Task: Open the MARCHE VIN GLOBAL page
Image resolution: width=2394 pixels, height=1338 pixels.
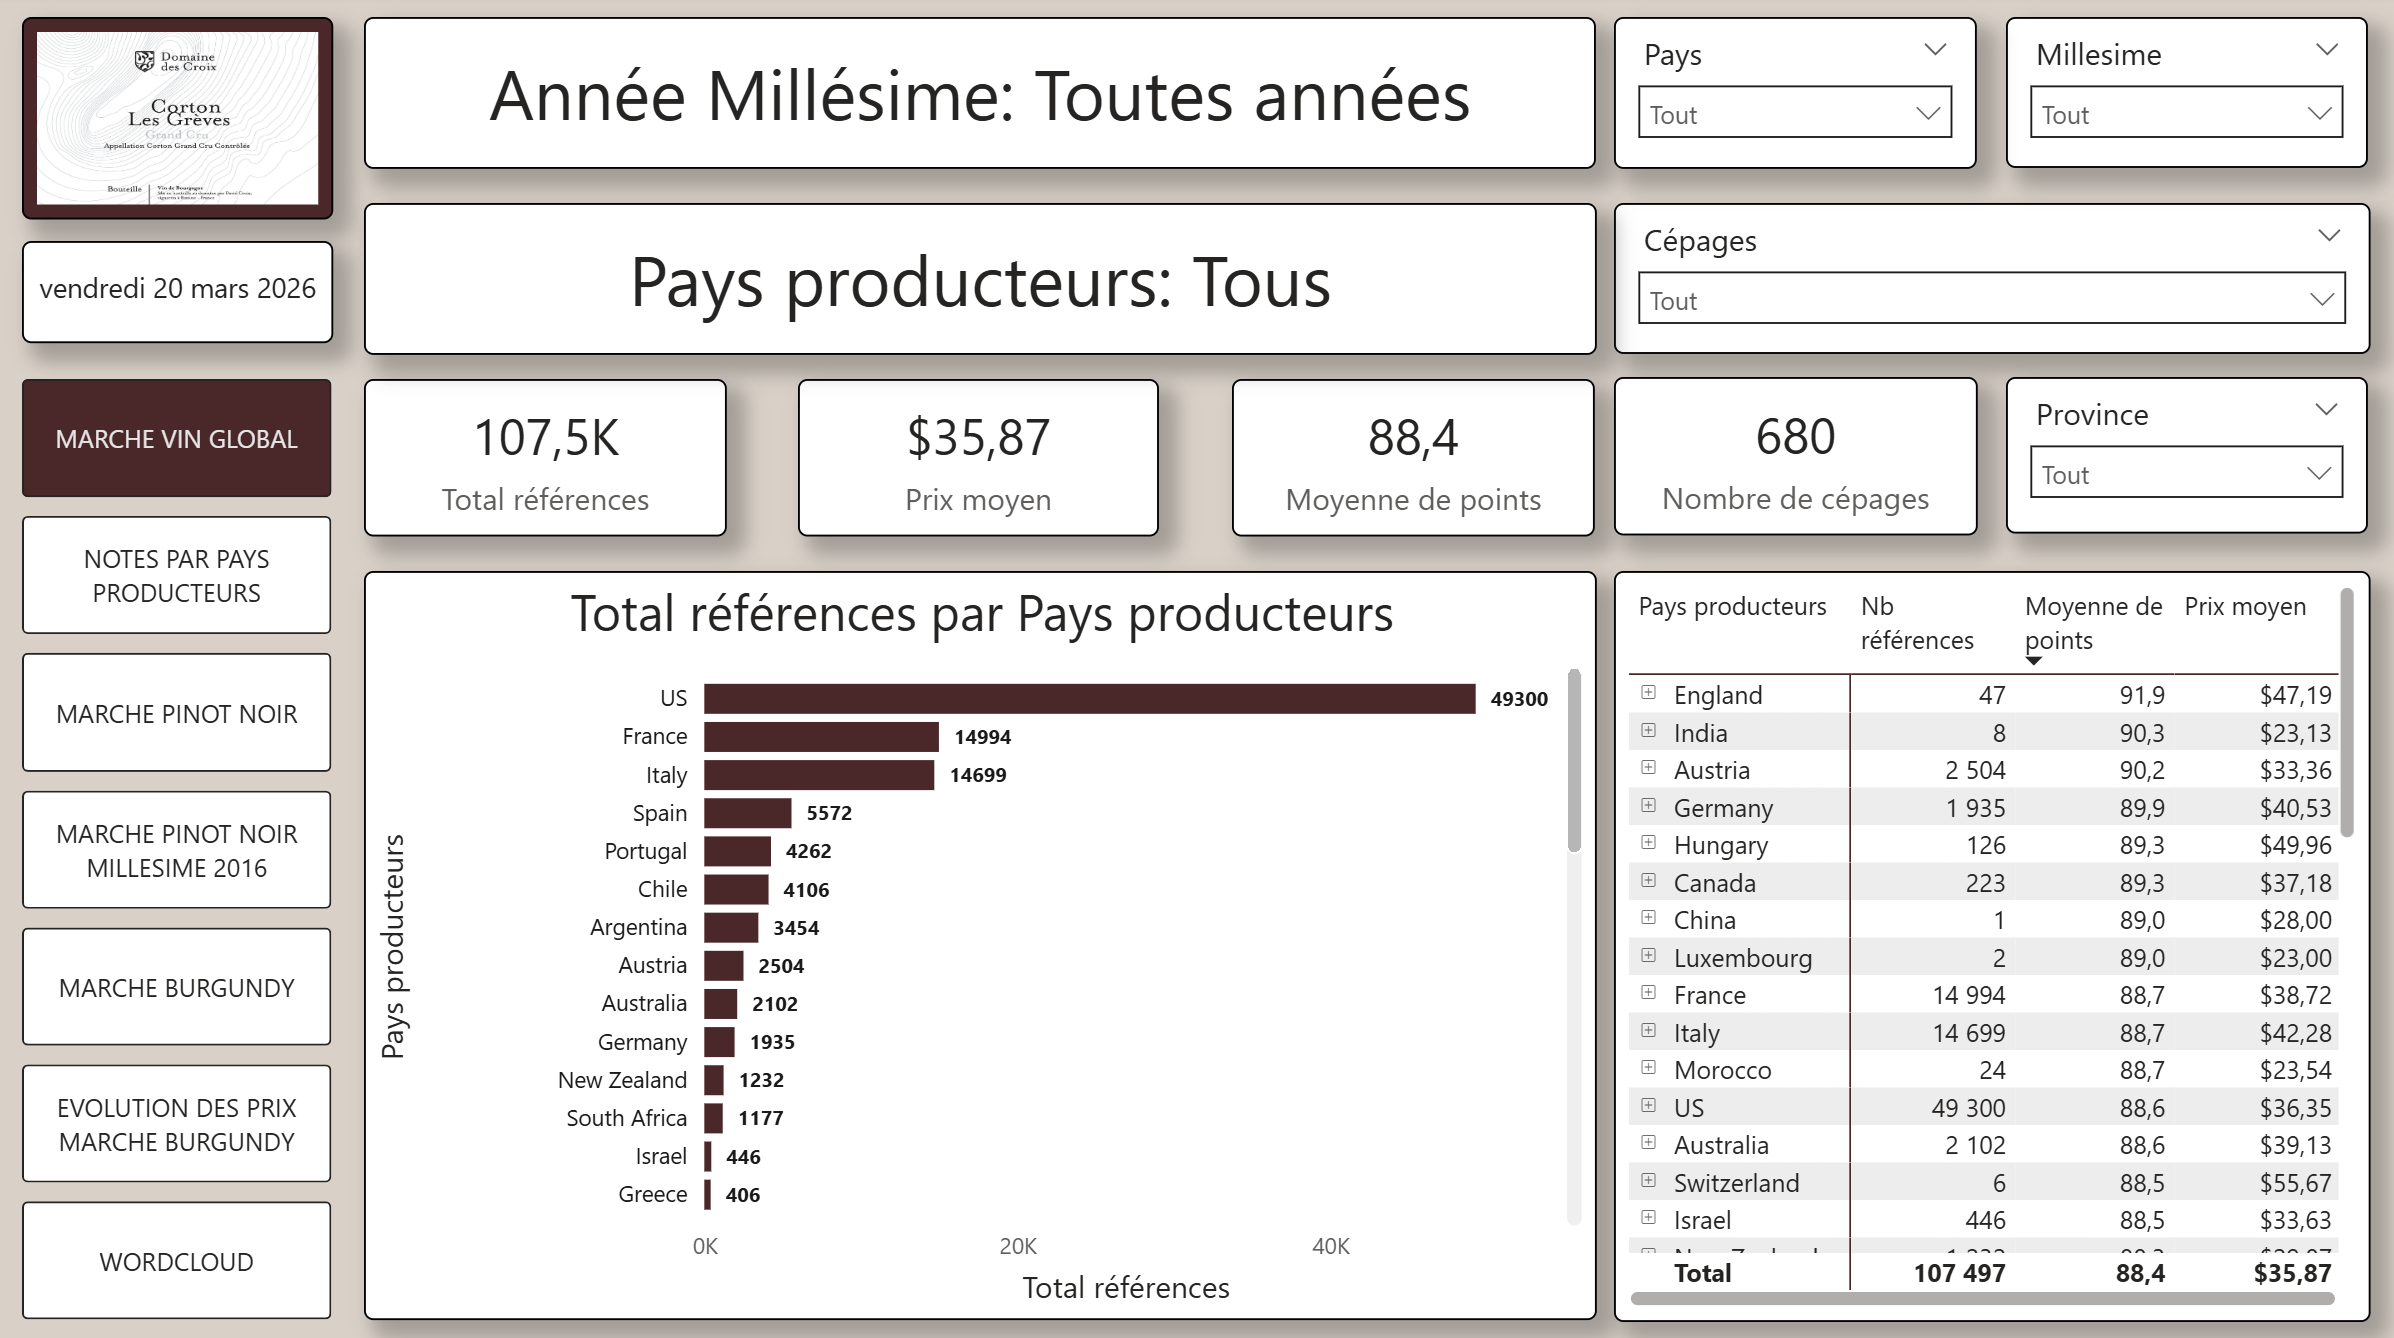Action: pos(177,438)
